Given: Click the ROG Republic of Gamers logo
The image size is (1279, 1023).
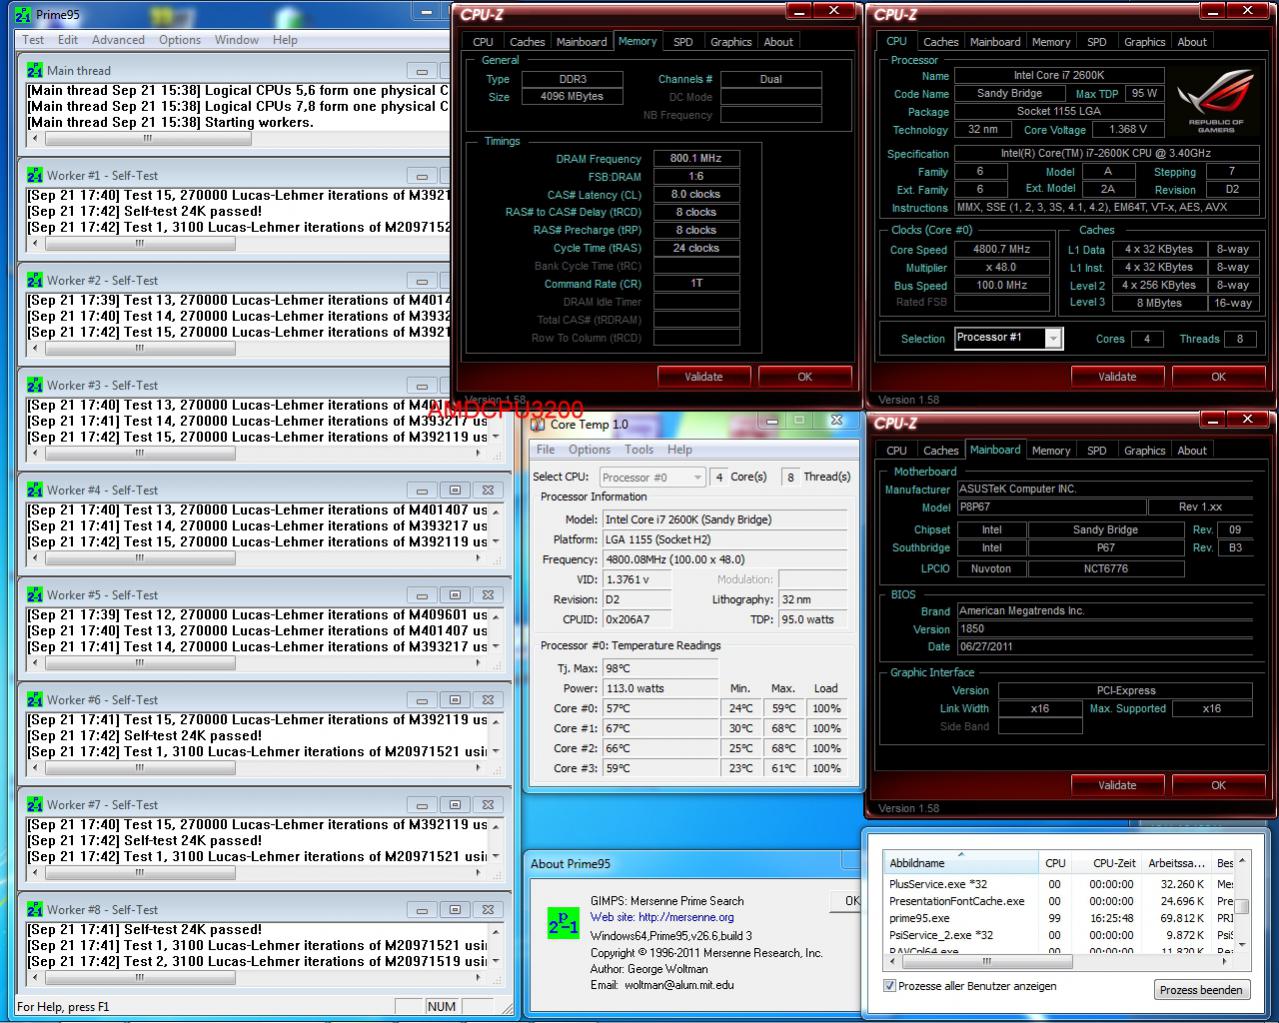Looking at the screenshot, I should pos(1215,100).
